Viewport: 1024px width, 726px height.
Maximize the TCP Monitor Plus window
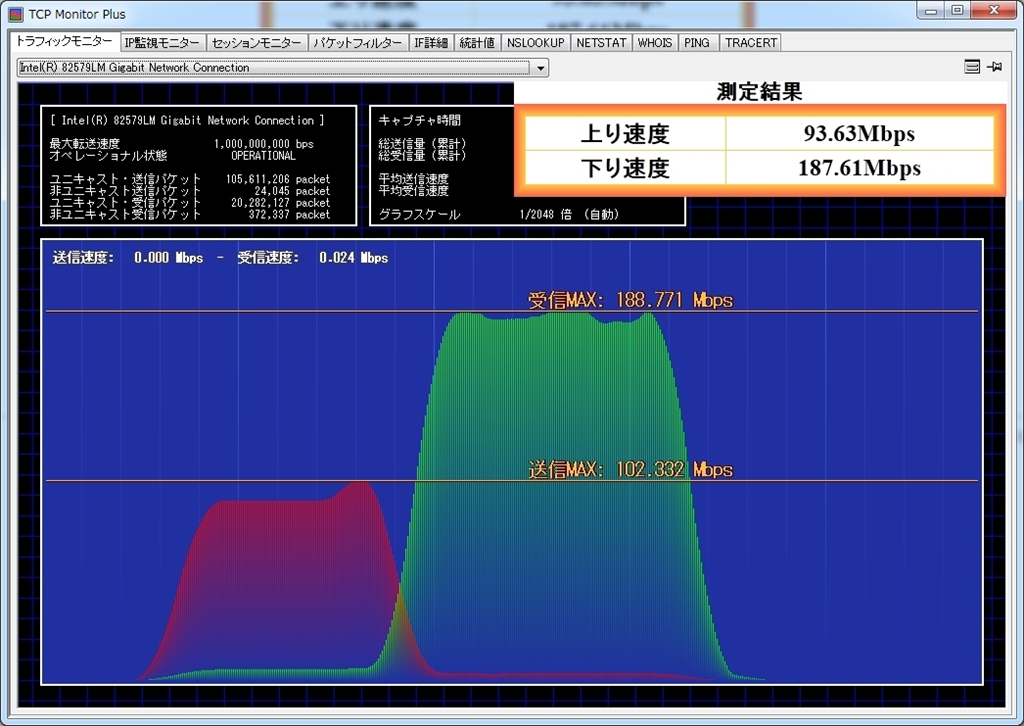coord(957,11)
